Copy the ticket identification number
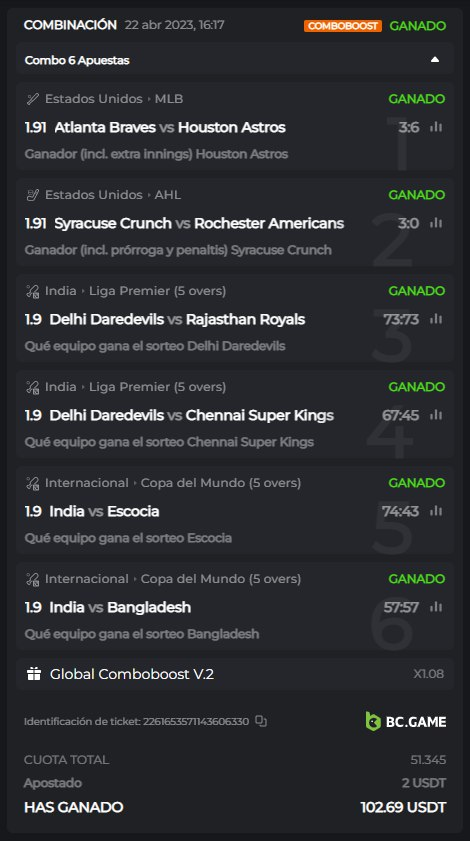 [x=261, y=721]
